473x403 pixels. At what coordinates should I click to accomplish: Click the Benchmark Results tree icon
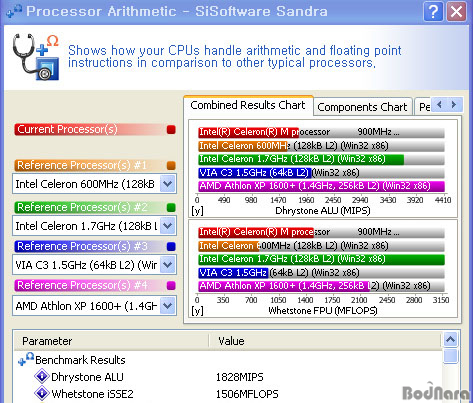[26, 359]
